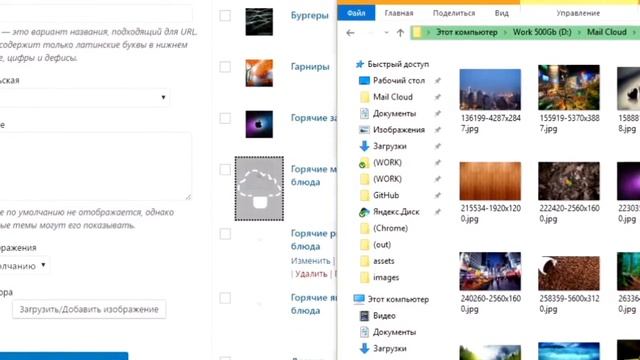This screenshot has height=360, width=640.
Task: Open Документы under Этот компьютер
Action: 388,332
